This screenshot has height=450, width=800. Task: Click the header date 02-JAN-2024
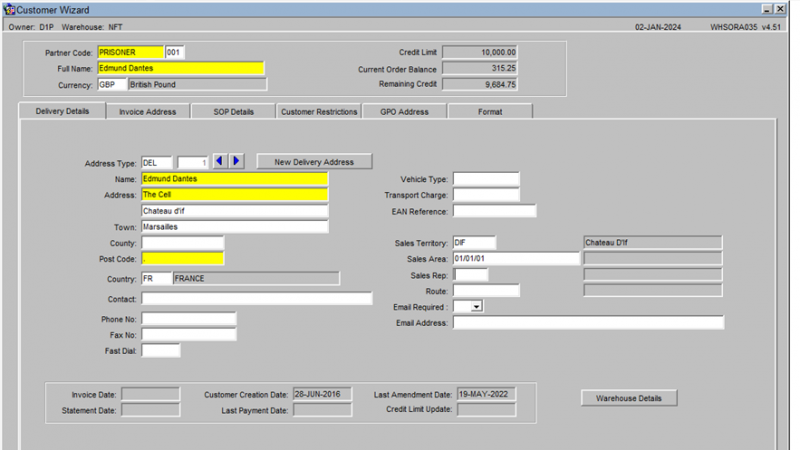click(658, 27)
